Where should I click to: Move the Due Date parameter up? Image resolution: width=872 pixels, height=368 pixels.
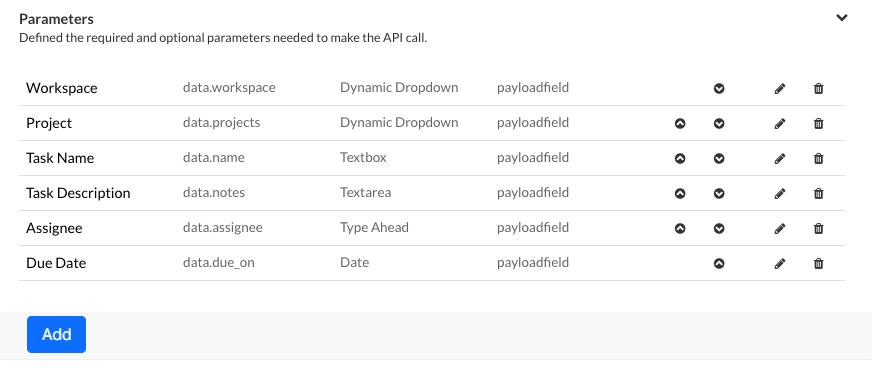pos(719,263)
